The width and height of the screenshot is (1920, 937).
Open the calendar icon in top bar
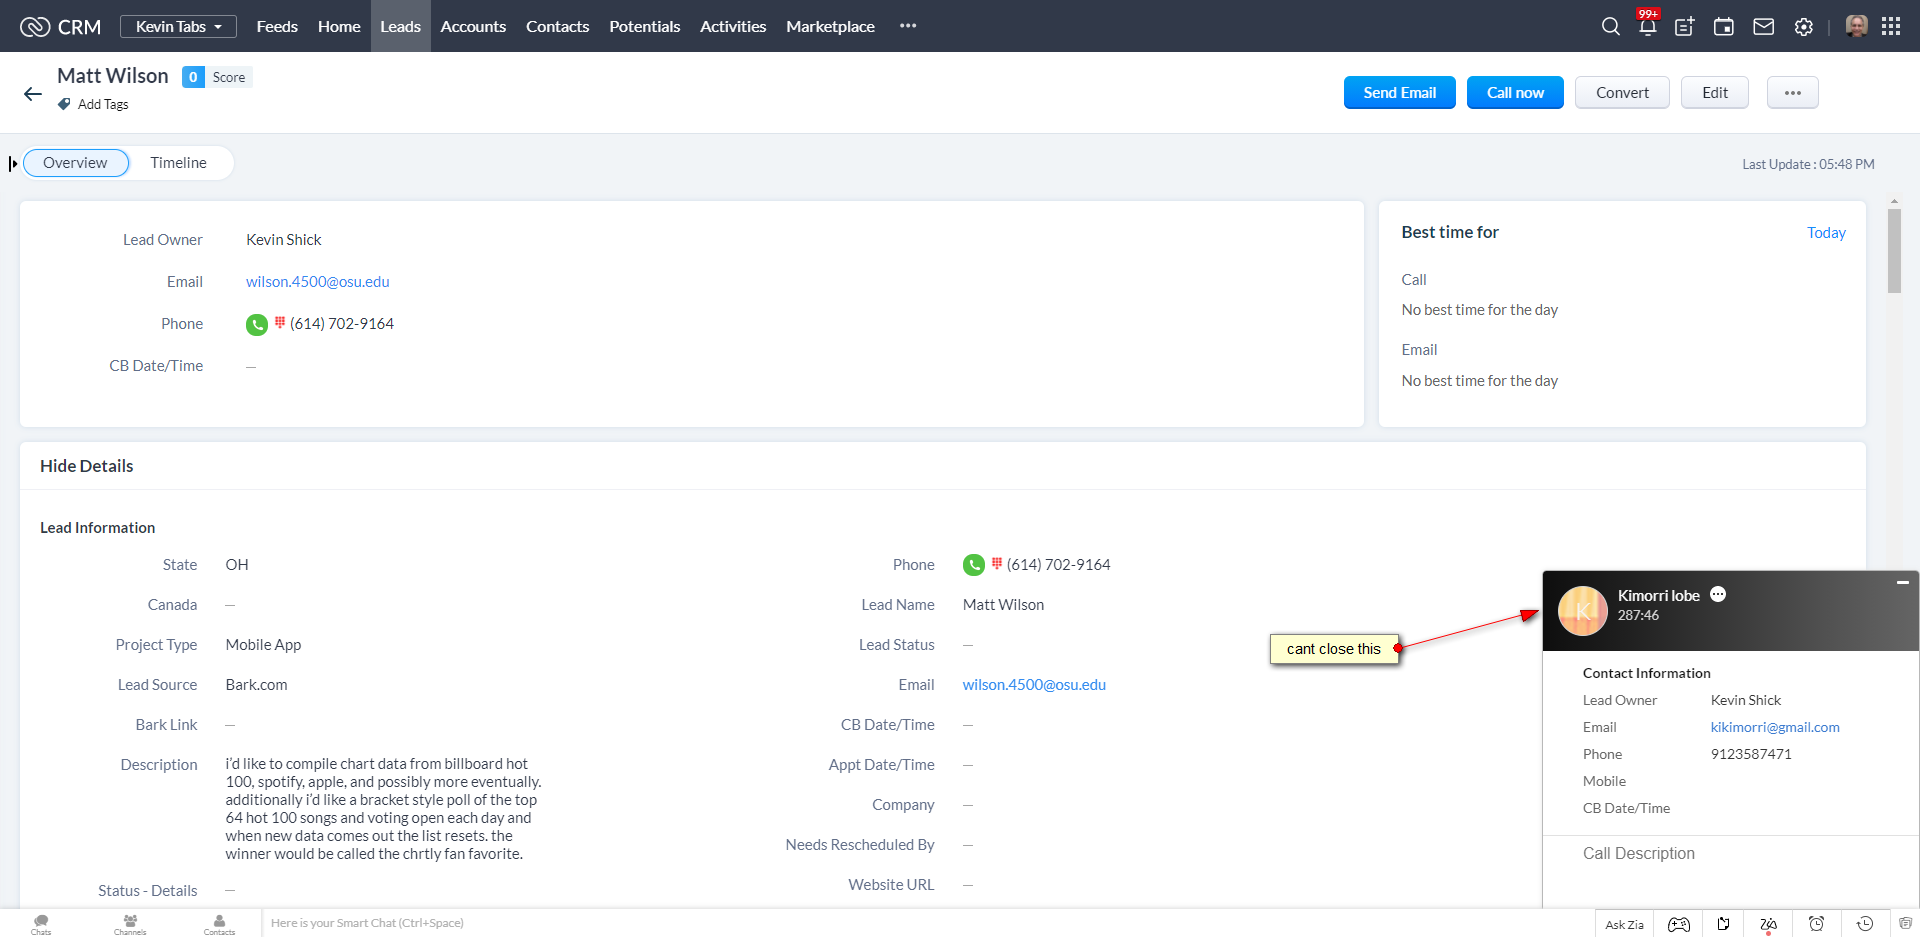click(1724, 27)
